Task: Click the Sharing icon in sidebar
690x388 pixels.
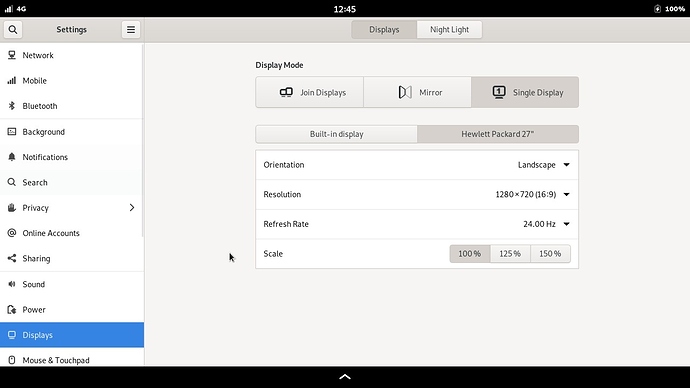Action: tap(12, 258)
